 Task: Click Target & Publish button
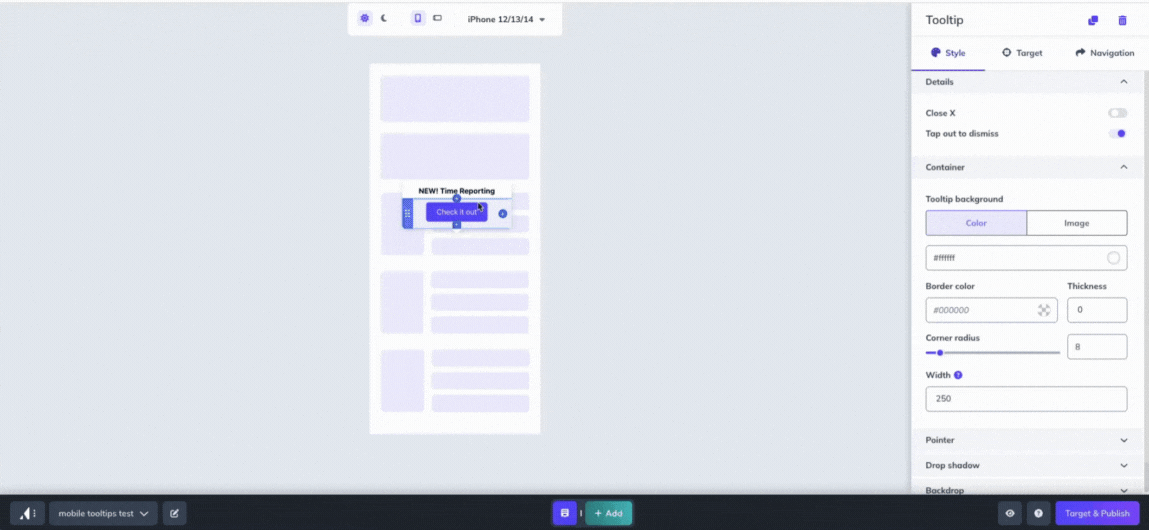click(x=1098, y=513)
